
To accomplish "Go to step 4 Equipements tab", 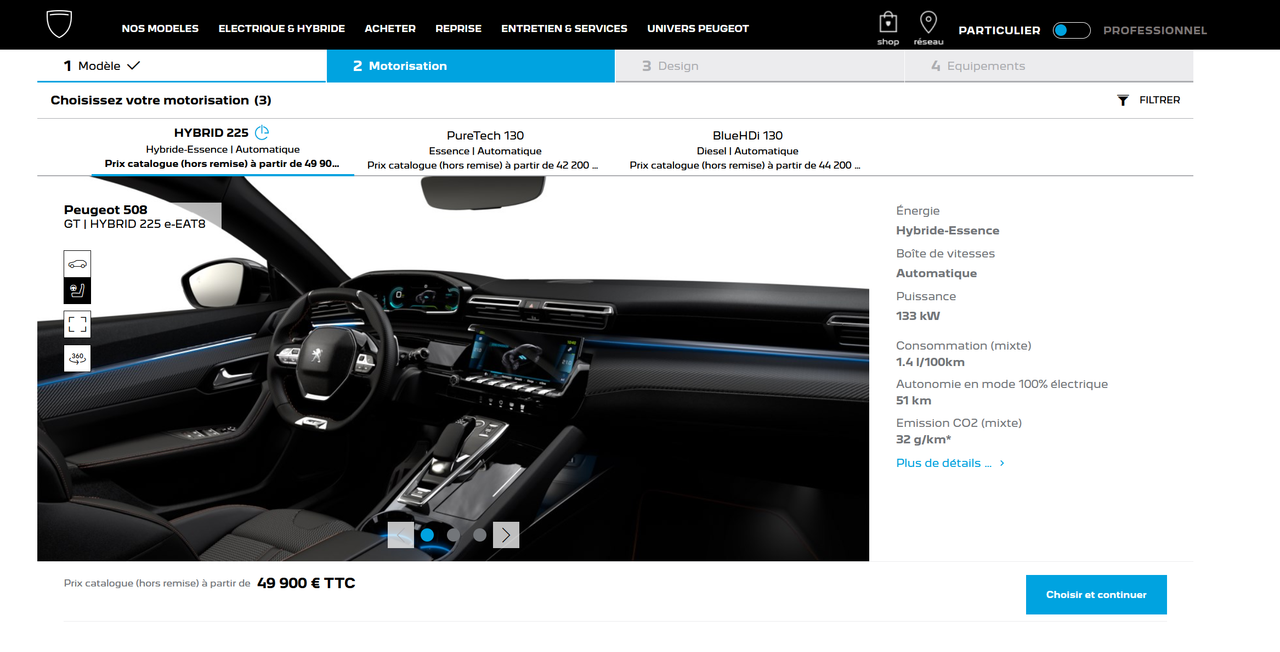I will click(x=1049, y=66).
